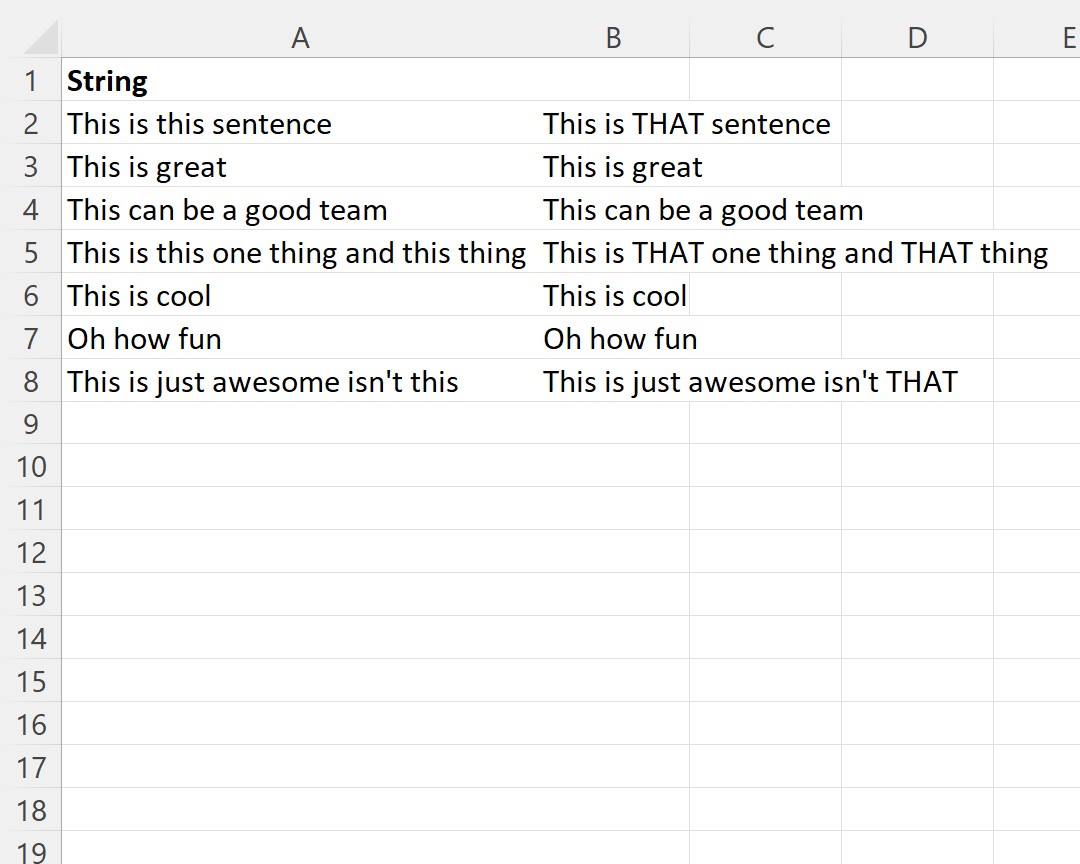Select cell B4 'This can be a good team'
The width and height of the screenshot is (1080, 864).
[x=613, y=209]
